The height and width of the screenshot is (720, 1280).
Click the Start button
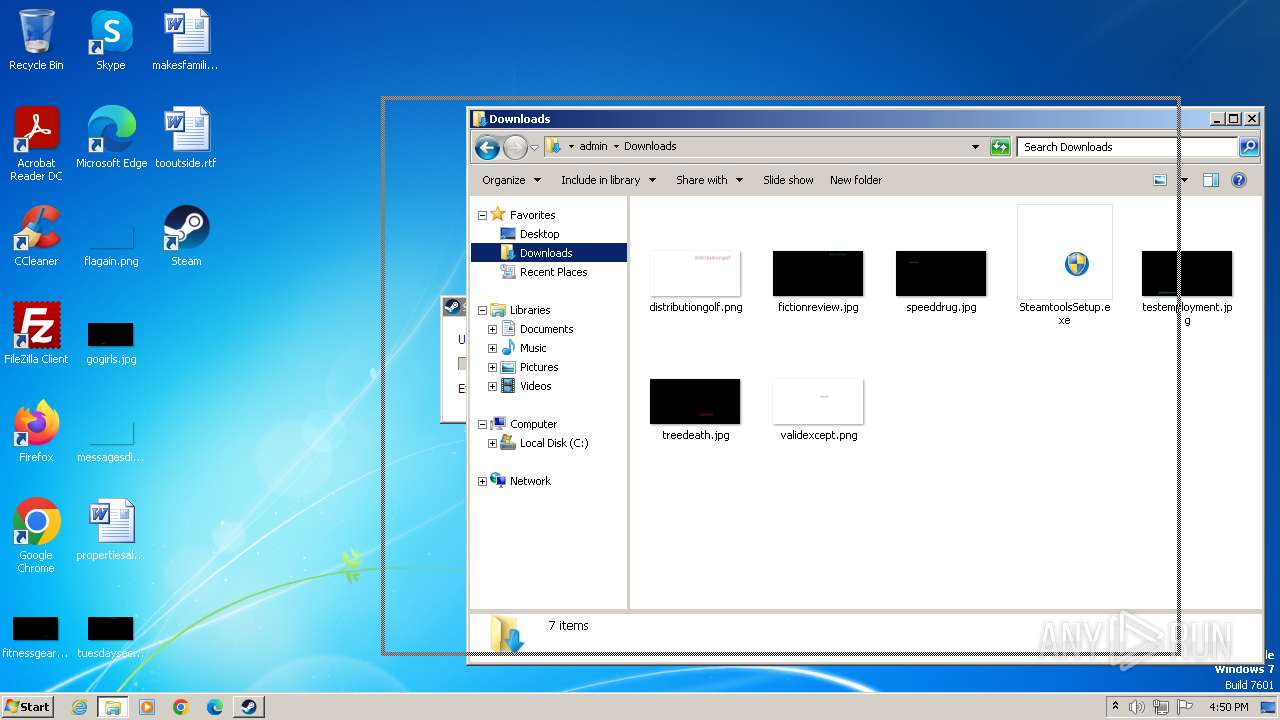pyautogui.click(x=27, y=707)
